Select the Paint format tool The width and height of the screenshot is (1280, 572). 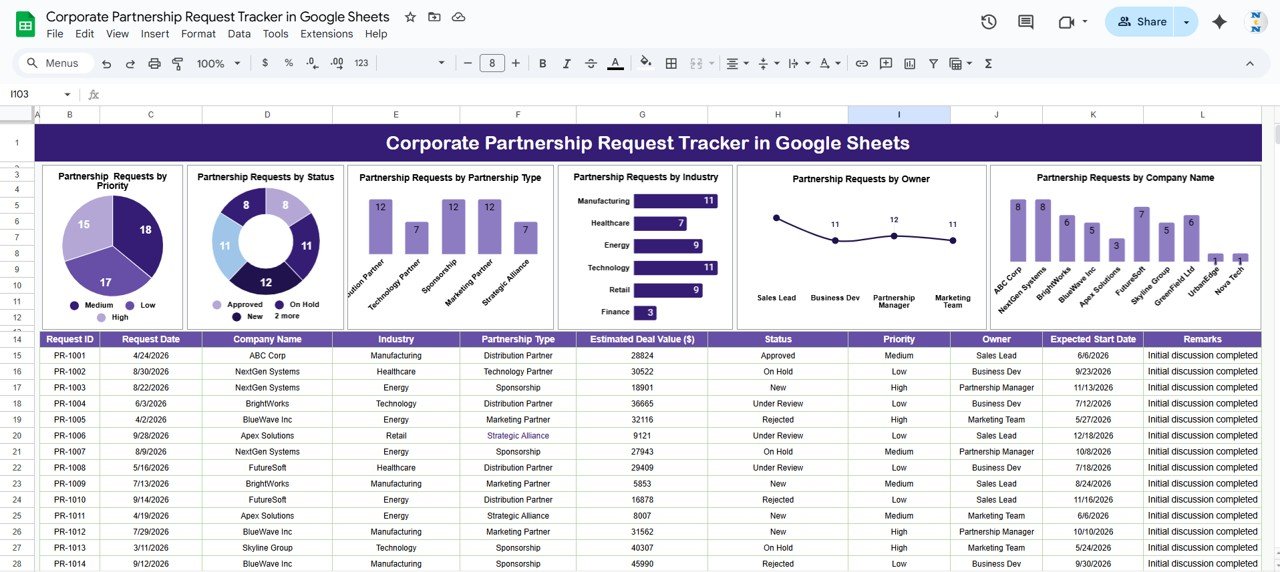pos(178,63)
